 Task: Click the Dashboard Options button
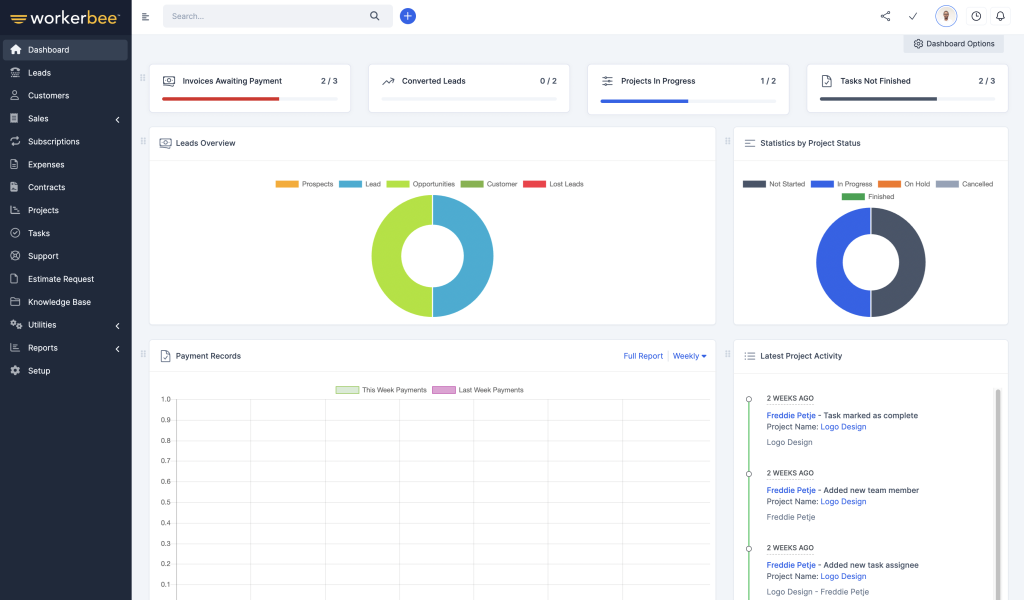click(x=953, y=43)
